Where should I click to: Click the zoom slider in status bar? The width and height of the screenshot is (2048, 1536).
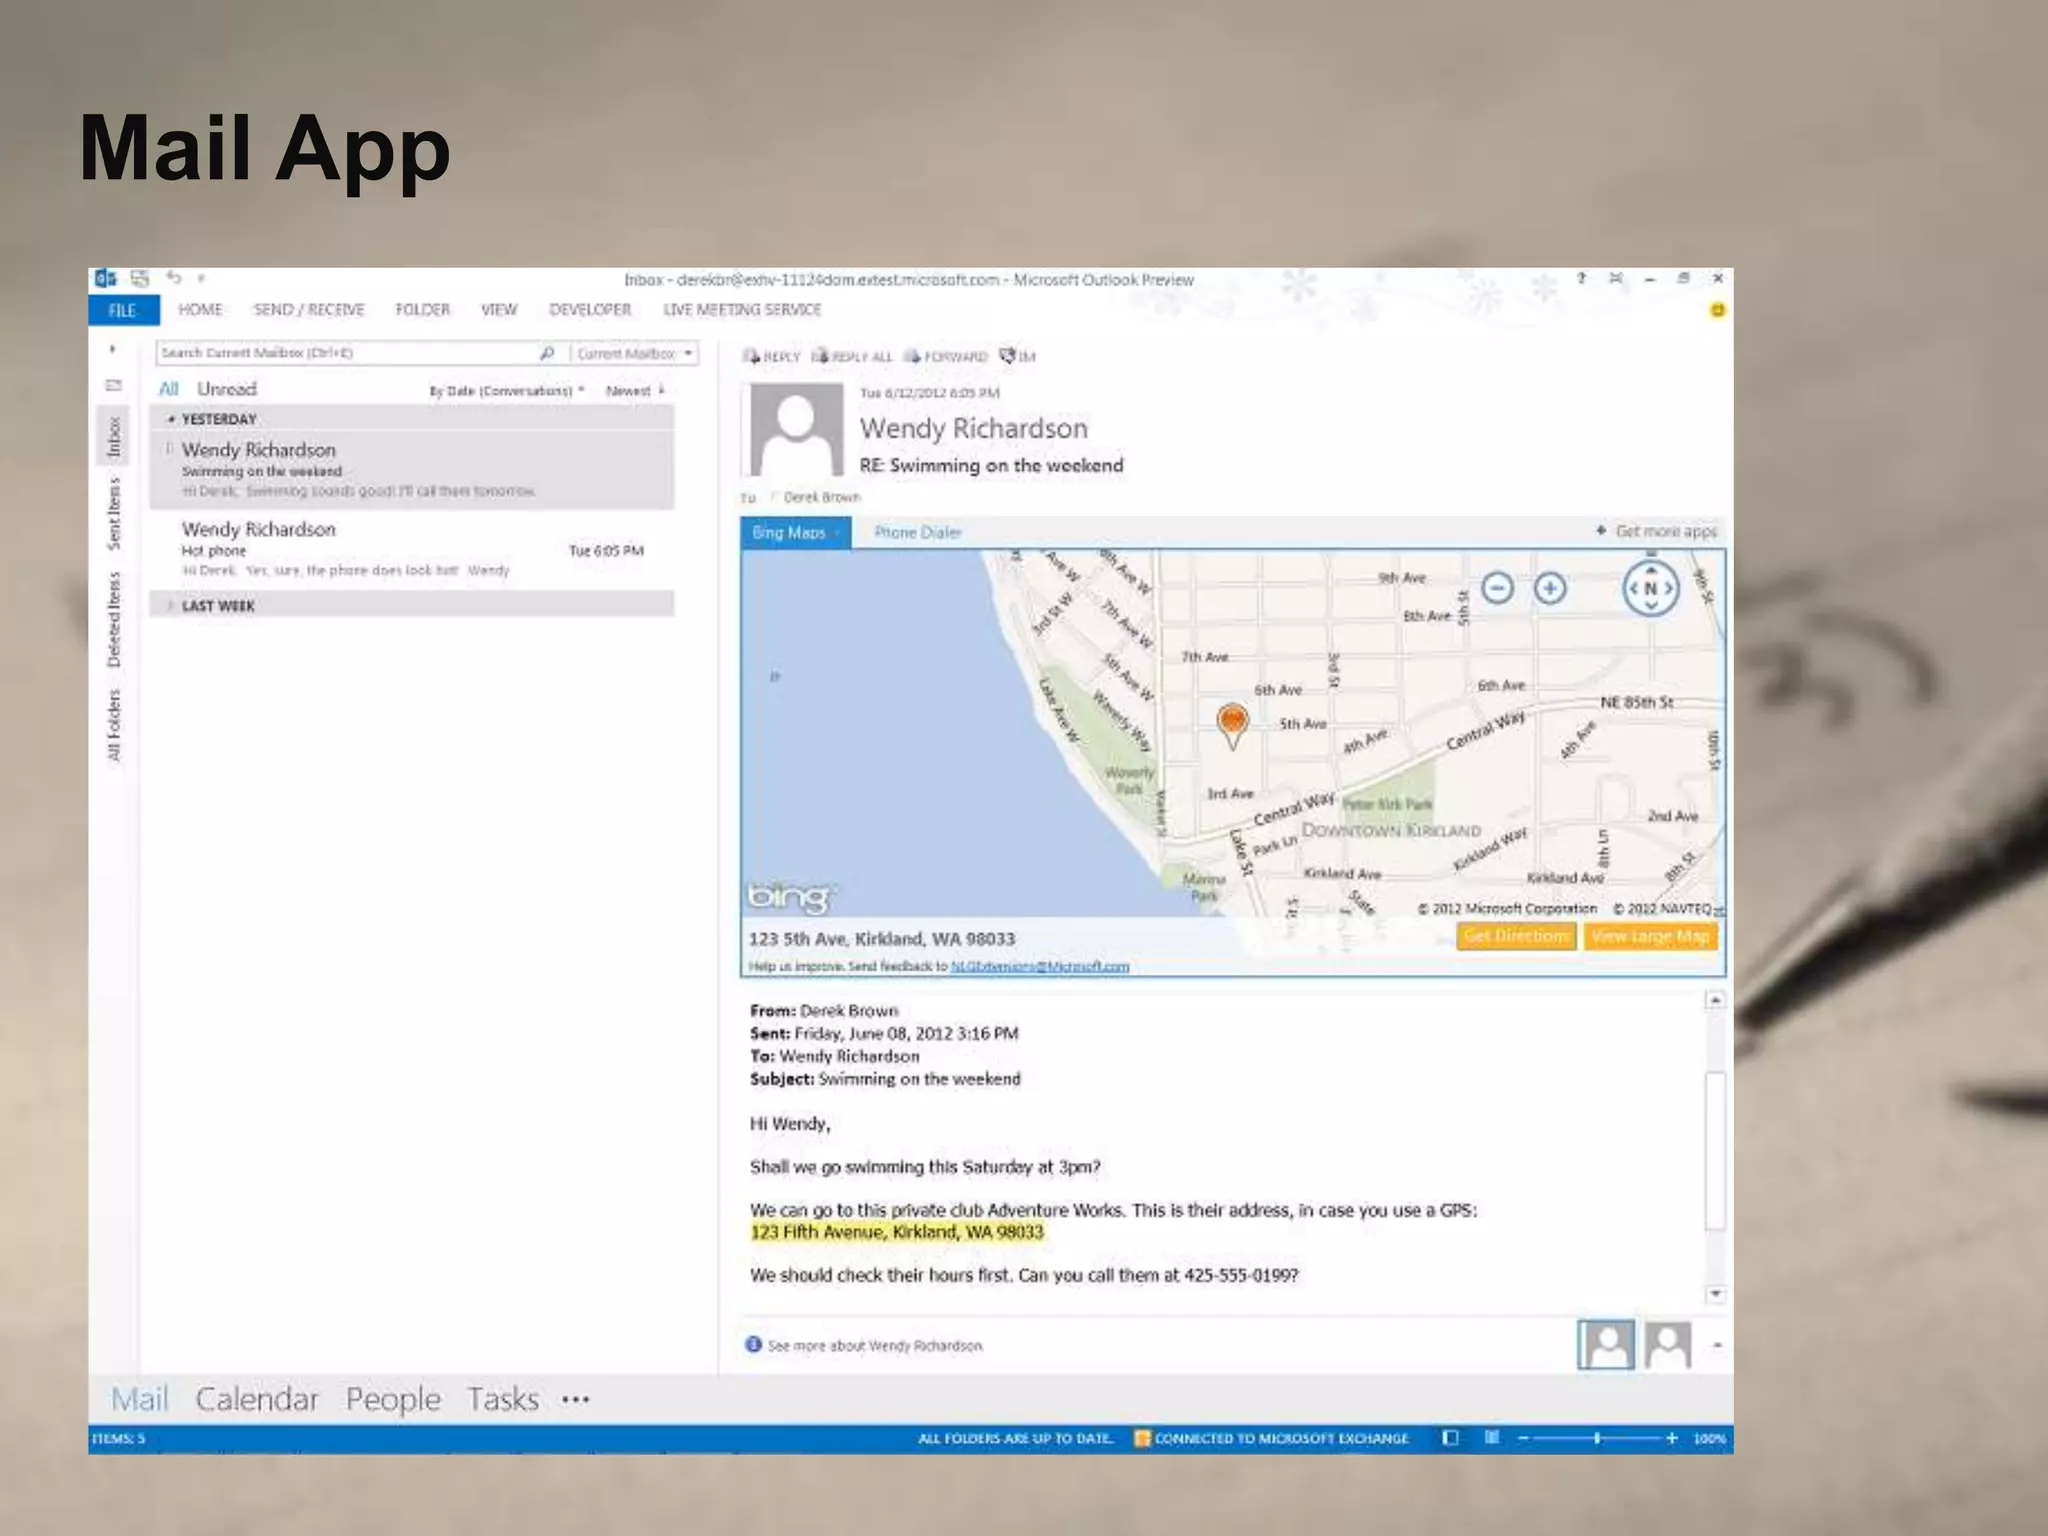pos(1597,1438)
